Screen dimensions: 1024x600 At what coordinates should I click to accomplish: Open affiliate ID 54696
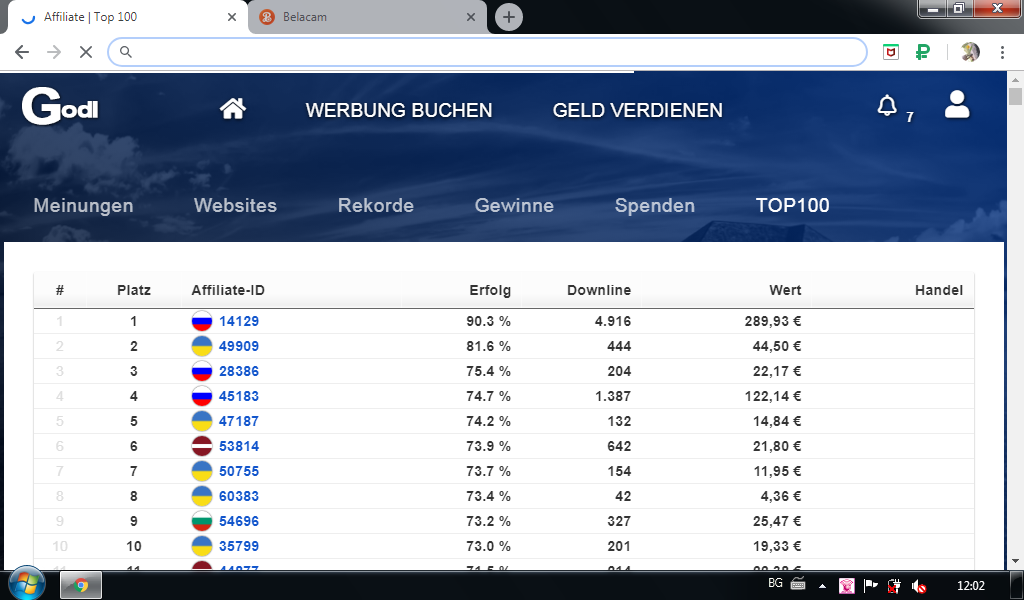pos(239,521)
